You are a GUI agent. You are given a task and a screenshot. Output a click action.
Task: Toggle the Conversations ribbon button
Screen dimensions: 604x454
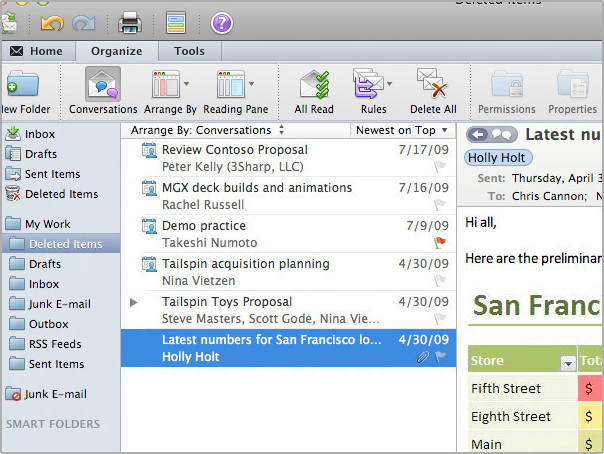pyautogui.click(x=103, y=91)
